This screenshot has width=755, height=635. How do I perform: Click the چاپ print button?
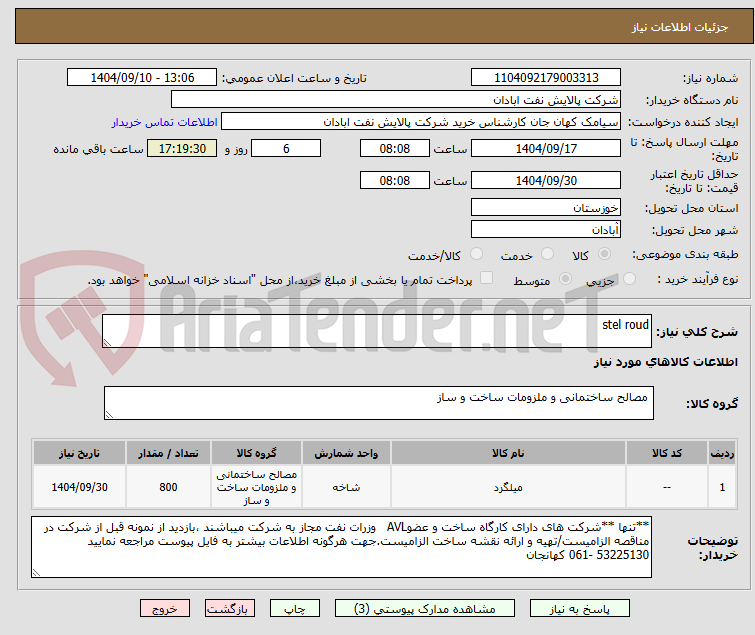(295, 609)
